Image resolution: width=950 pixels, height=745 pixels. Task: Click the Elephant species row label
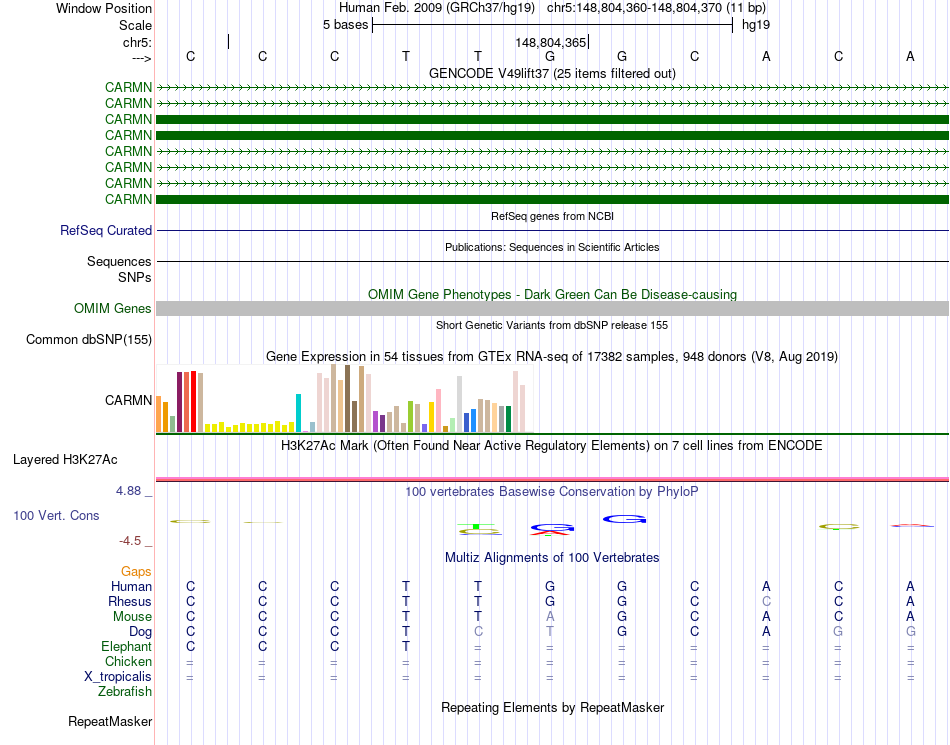point(126,646)
